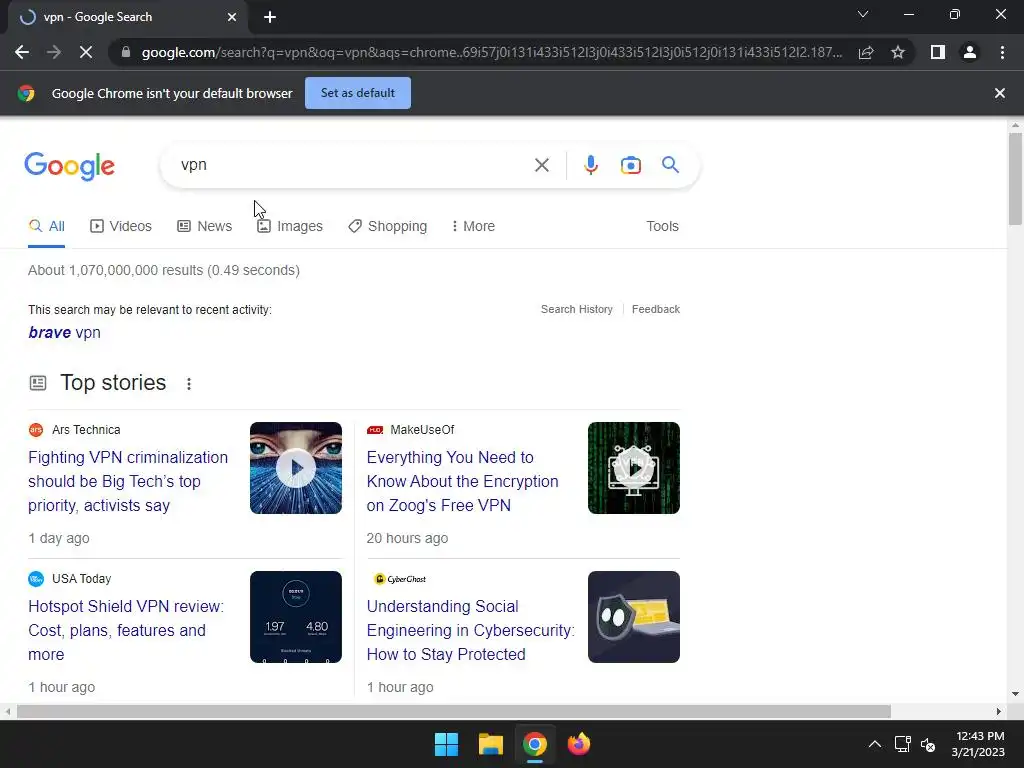Clear the search box text
Image resolution: width=1024 pixels, height=768 pixels.
(x=541, y=165)
